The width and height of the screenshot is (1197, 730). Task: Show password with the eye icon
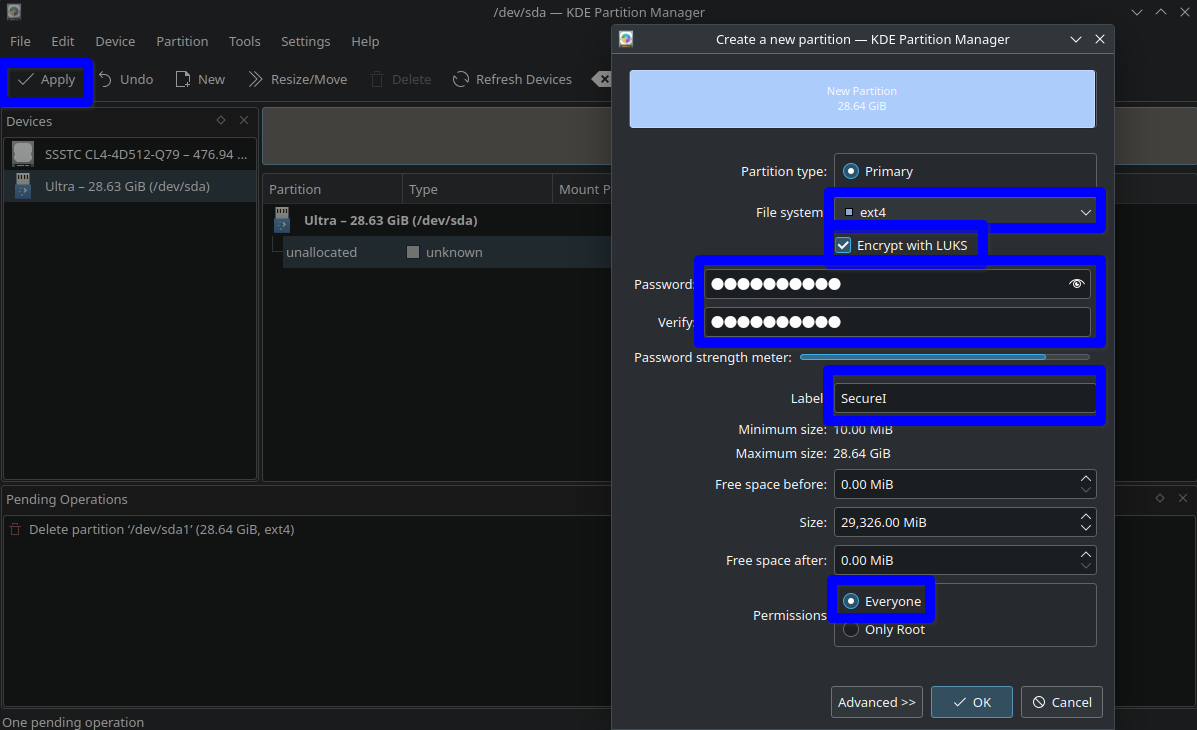1076,284
